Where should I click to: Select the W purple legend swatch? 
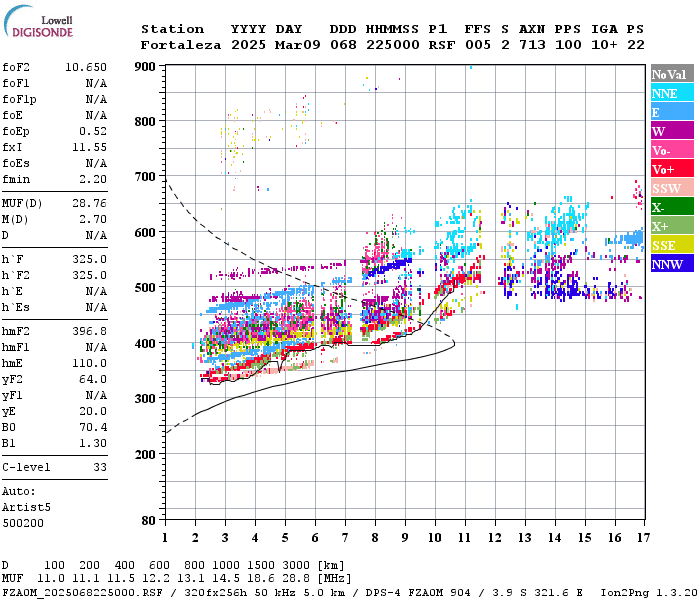click(x=672, y=131)
